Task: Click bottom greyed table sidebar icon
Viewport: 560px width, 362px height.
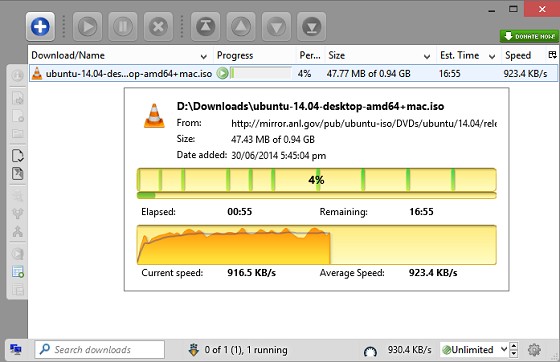Action: [x=18, y=290]
